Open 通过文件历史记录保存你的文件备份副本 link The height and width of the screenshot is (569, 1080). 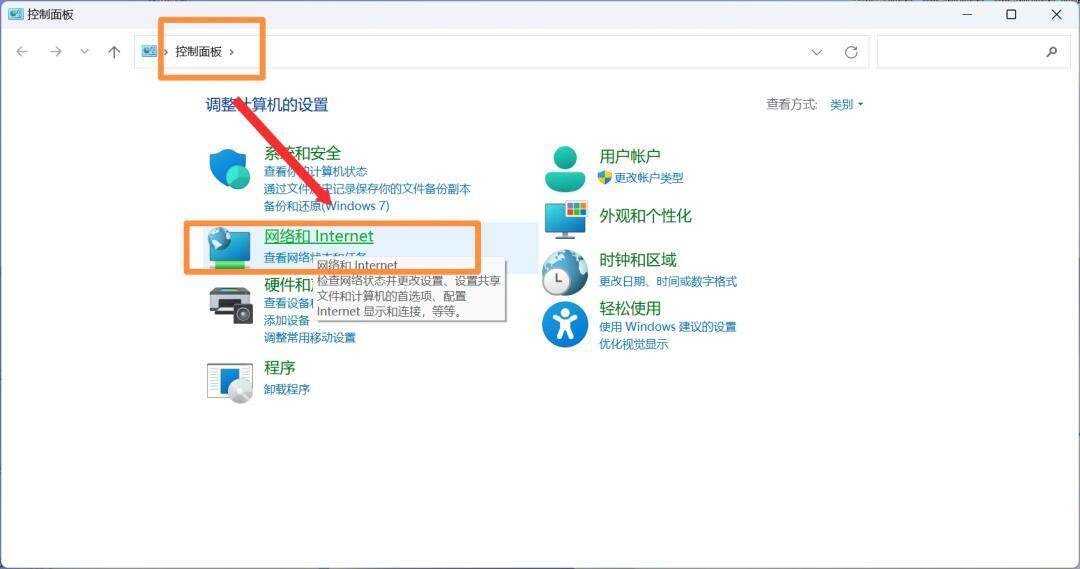[367, 189]
